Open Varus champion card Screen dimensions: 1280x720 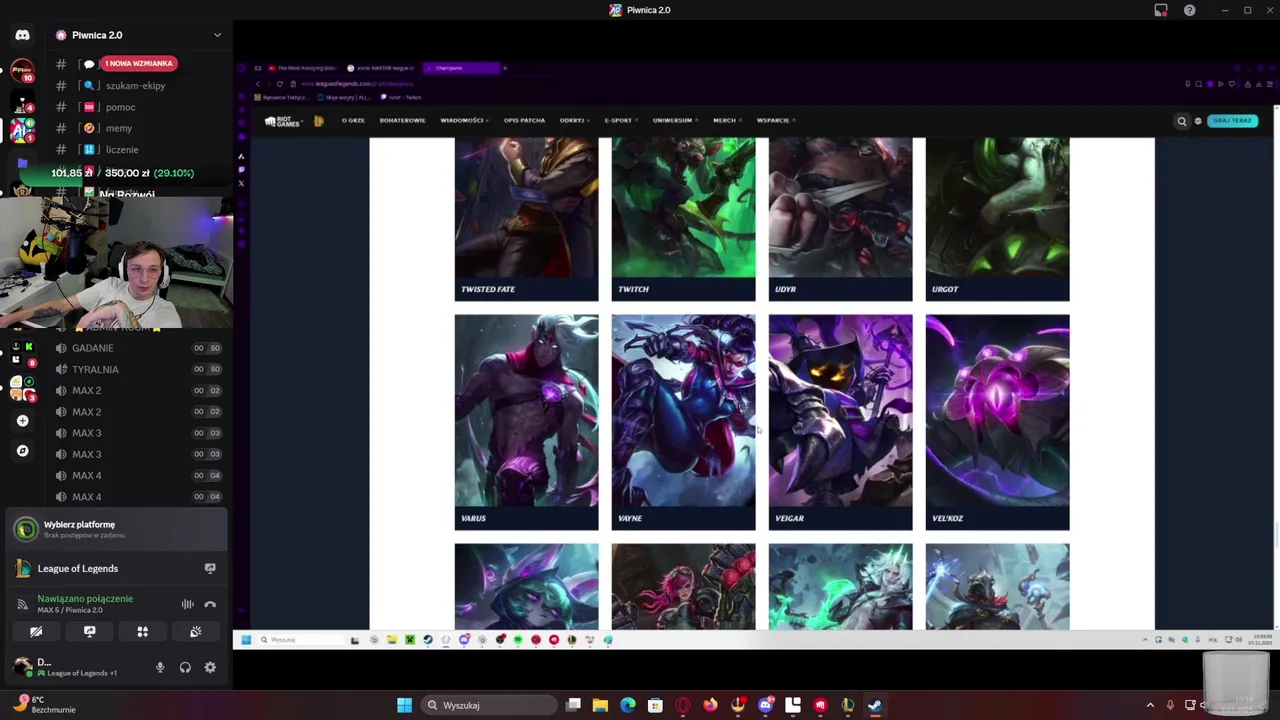526,422
